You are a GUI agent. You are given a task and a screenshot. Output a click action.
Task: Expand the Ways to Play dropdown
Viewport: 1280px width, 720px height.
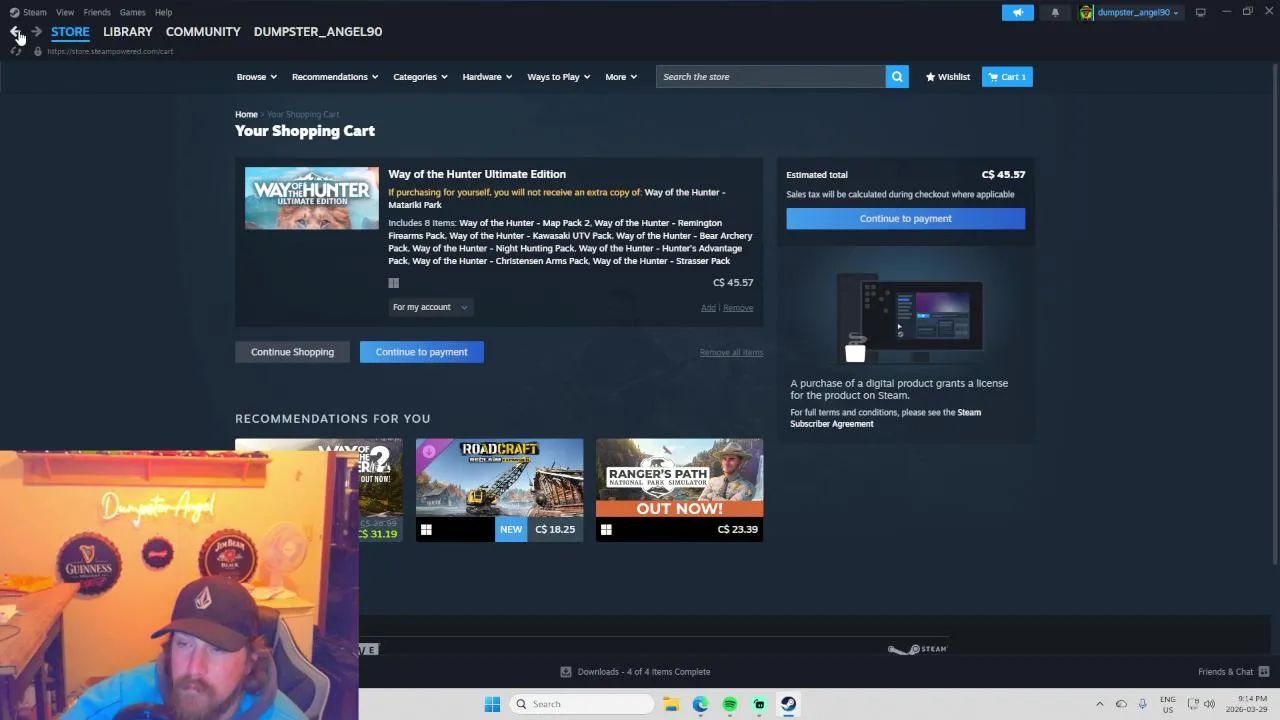click(559, 77)
